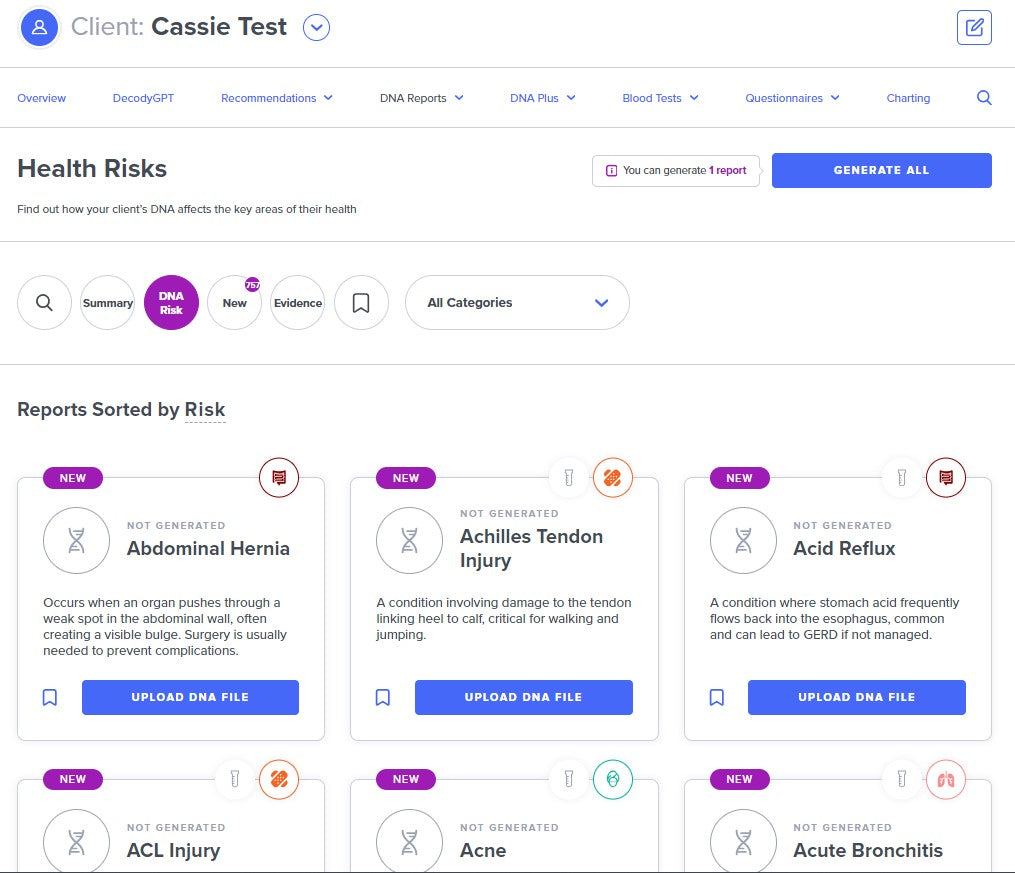1015x873 pixels.
Task: Open the search filter using the magnifier icon
Action: (44, 302)
